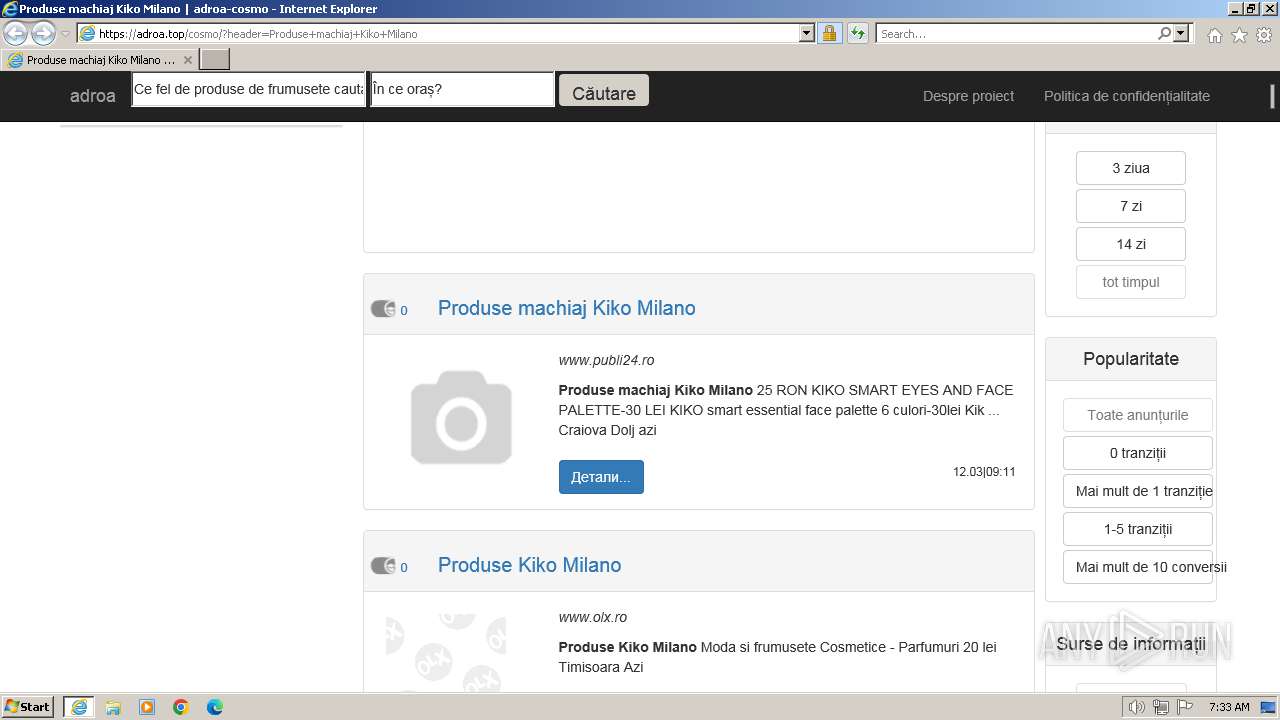The width and height of the screenshot is (1280, 720).
Task: Open Produse machiaj Kiko Milano listing title
Action: point(567,308)
